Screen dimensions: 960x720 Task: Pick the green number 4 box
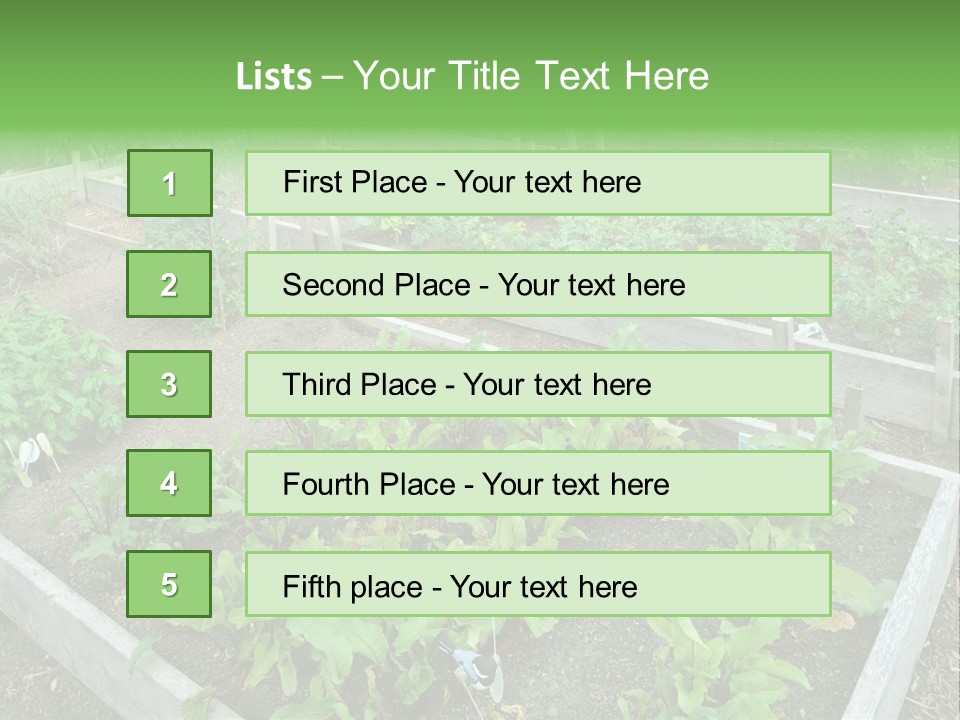click(169, 483)
